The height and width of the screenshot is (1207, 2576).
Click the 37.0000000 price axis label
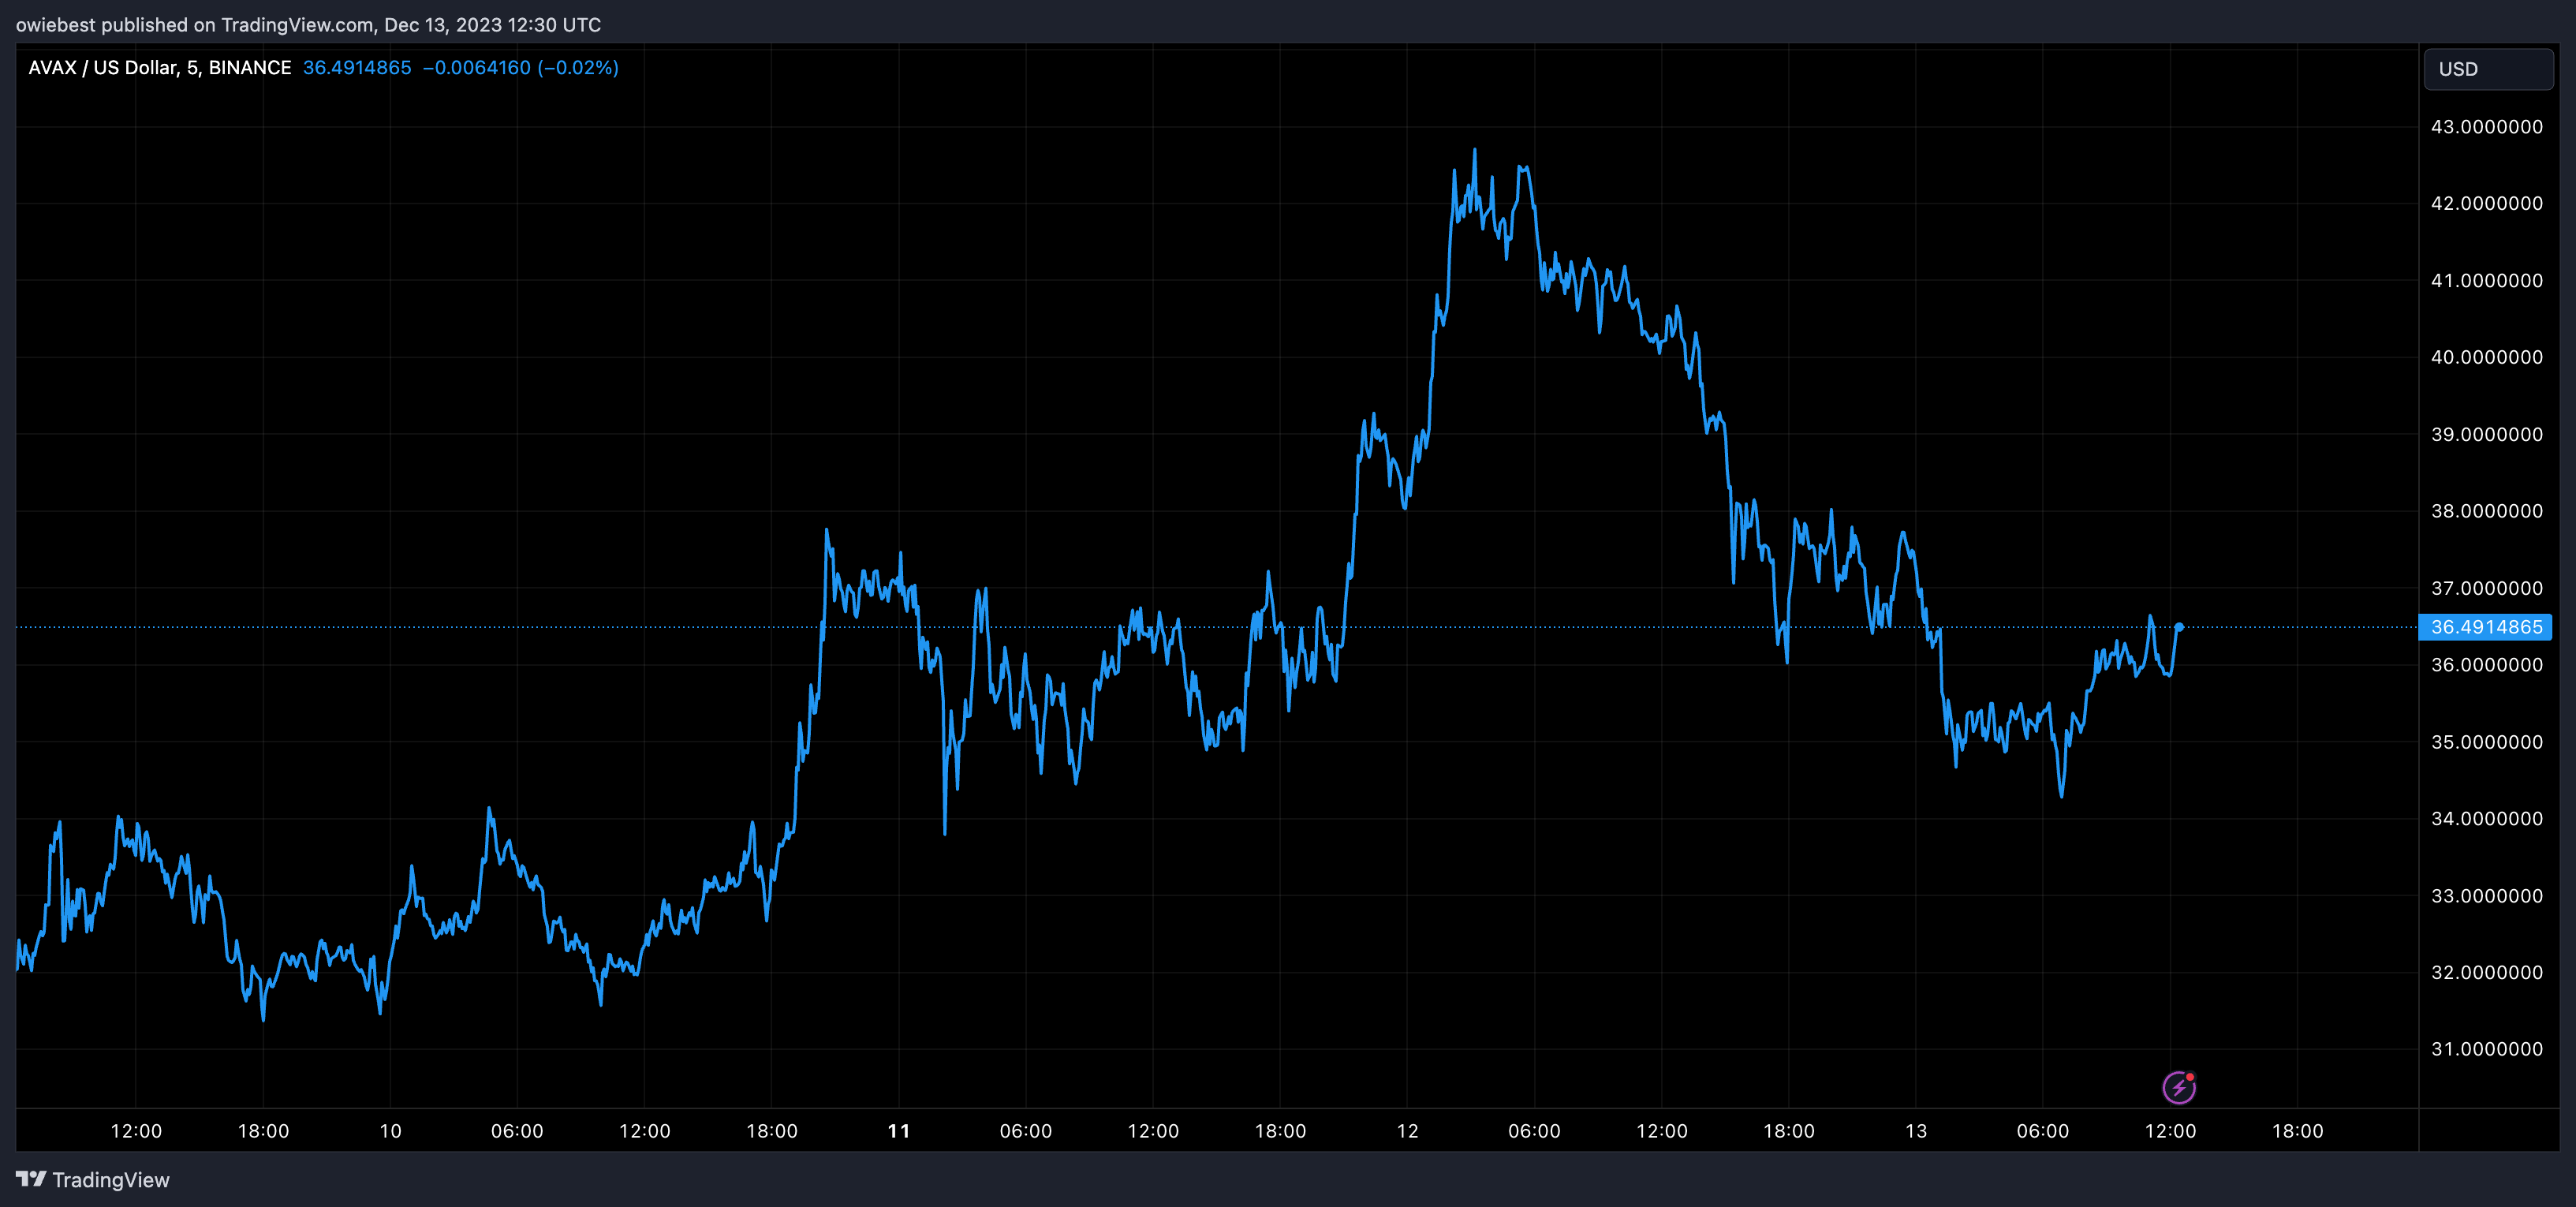point(2487,588)
